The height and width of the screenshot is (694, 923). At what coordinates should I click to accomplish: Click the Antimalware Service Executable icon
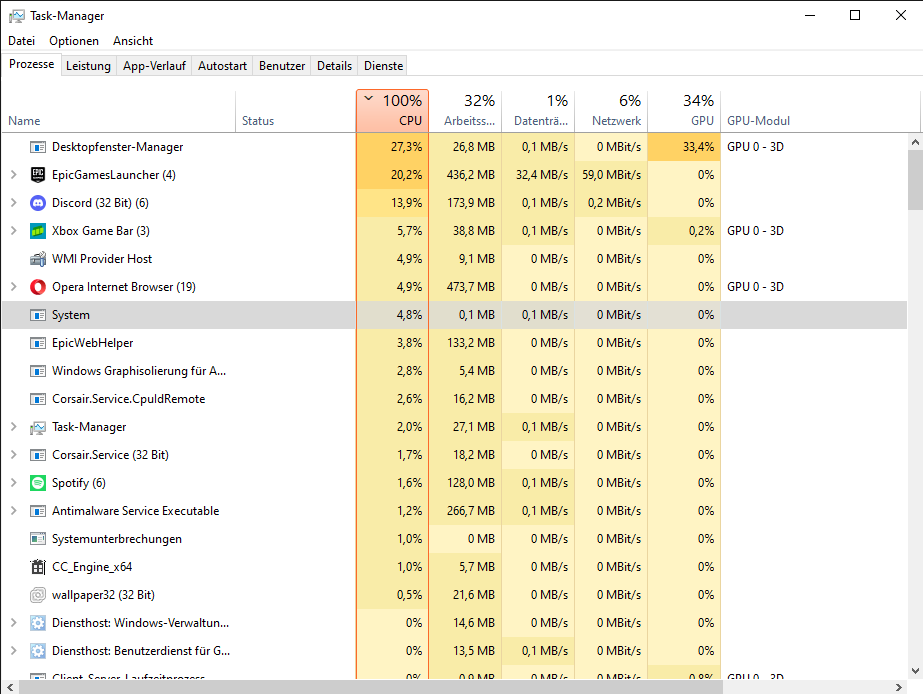coord(38,511)
